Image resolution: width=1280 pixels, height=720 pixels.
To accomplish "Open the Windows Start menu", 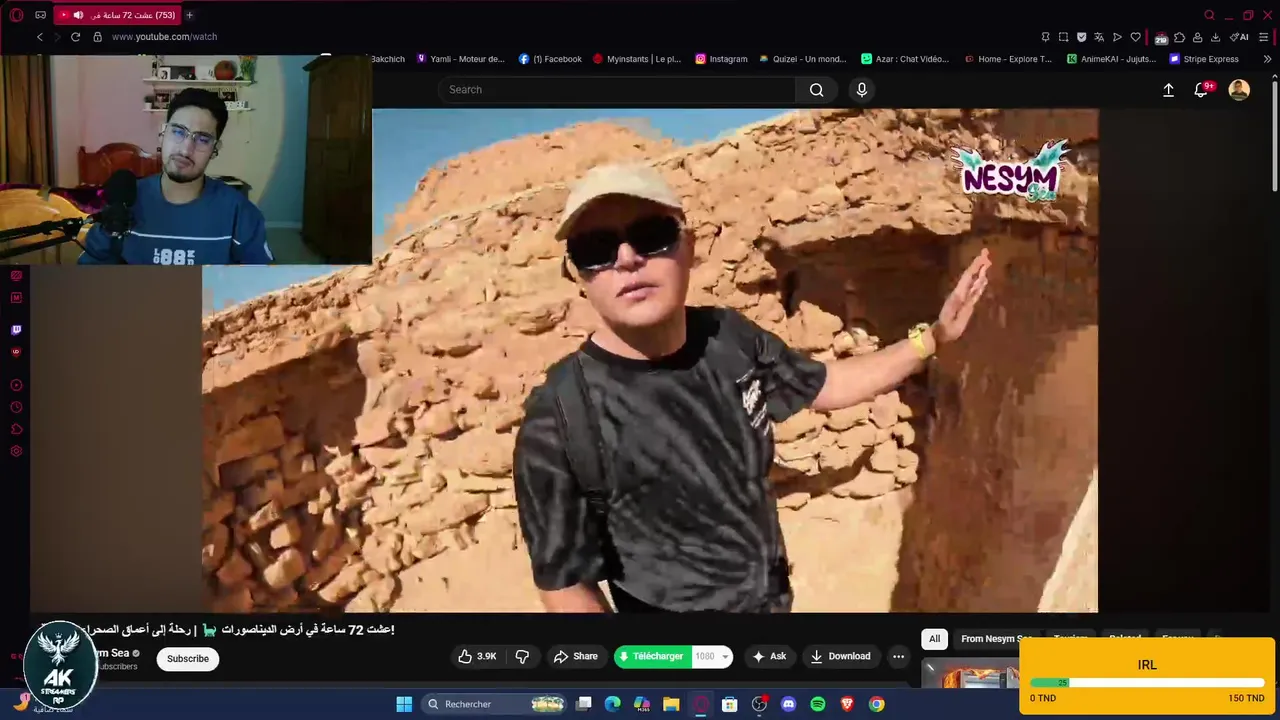I will [404, 704].
